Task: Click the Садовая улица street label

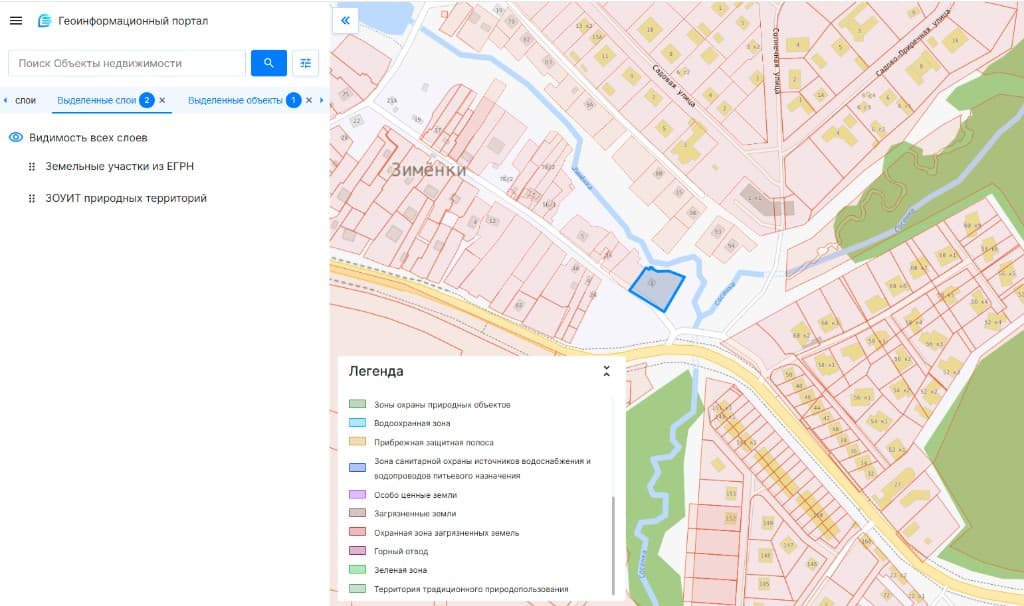Action: pyautogui.click(x=673, y=85)
